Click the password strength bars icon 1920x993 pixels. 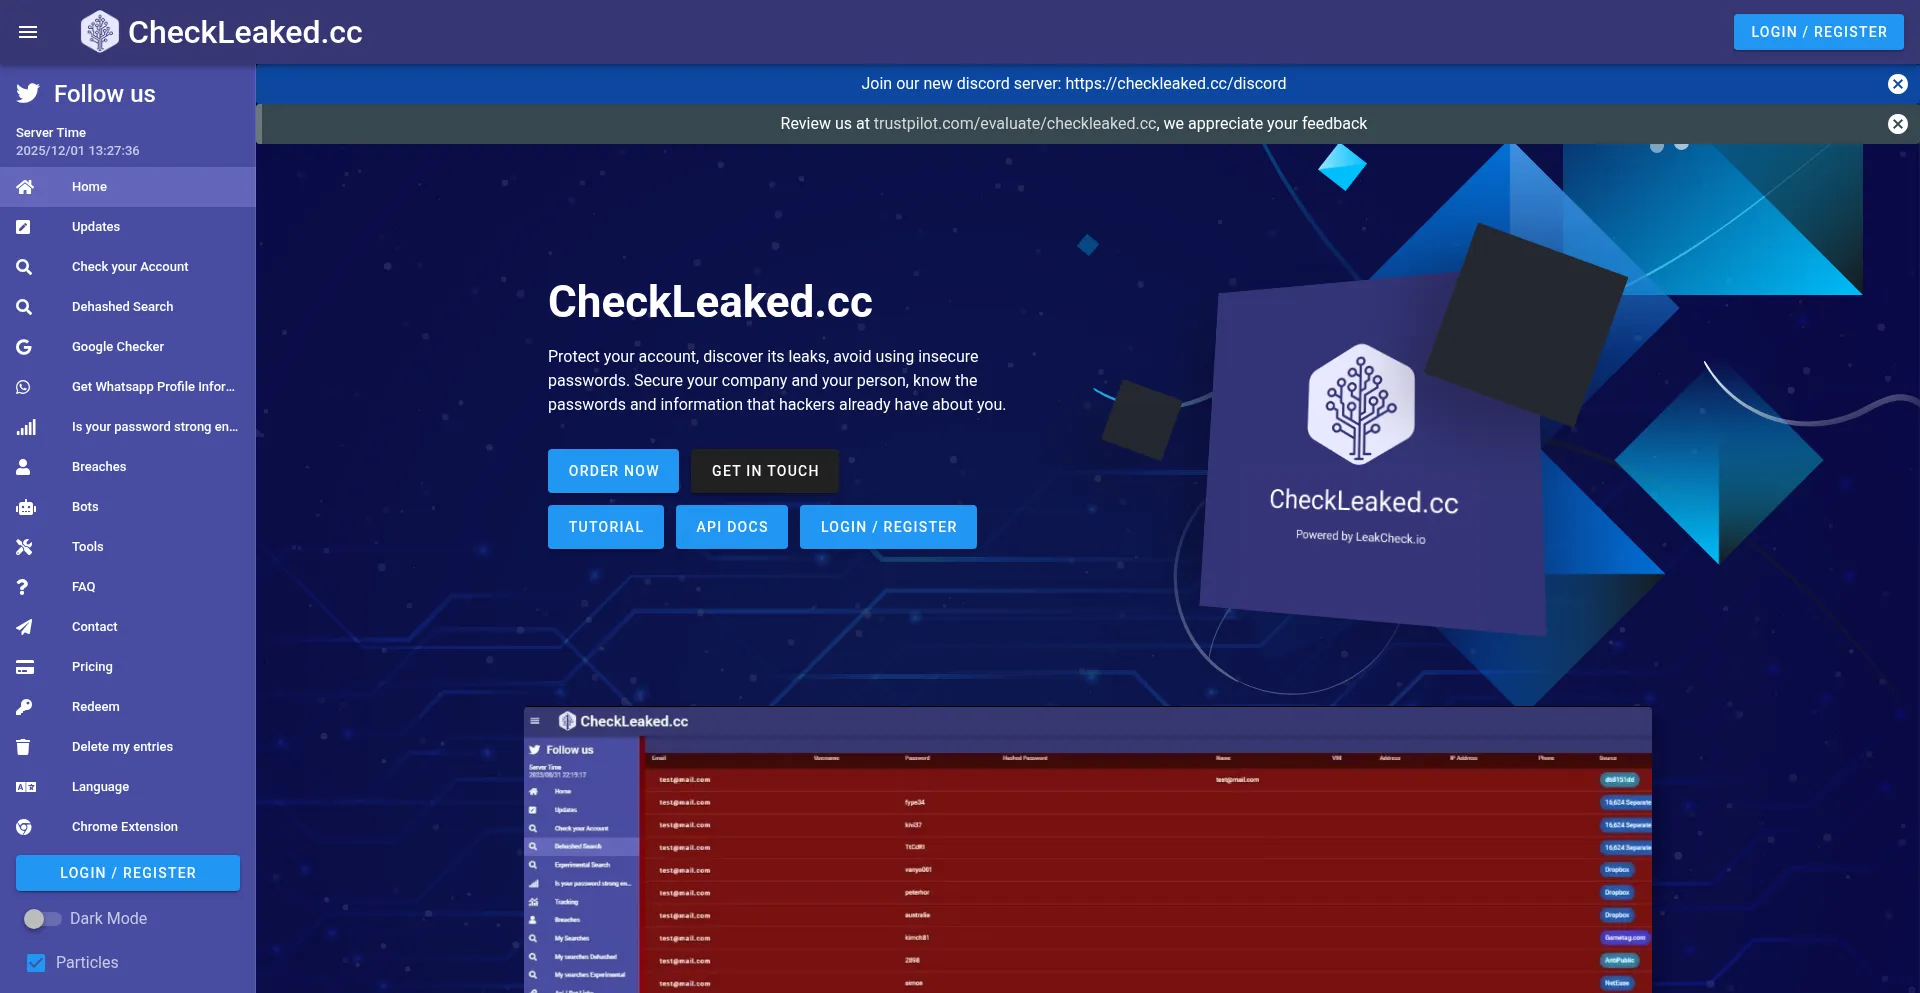click(25, 427)
